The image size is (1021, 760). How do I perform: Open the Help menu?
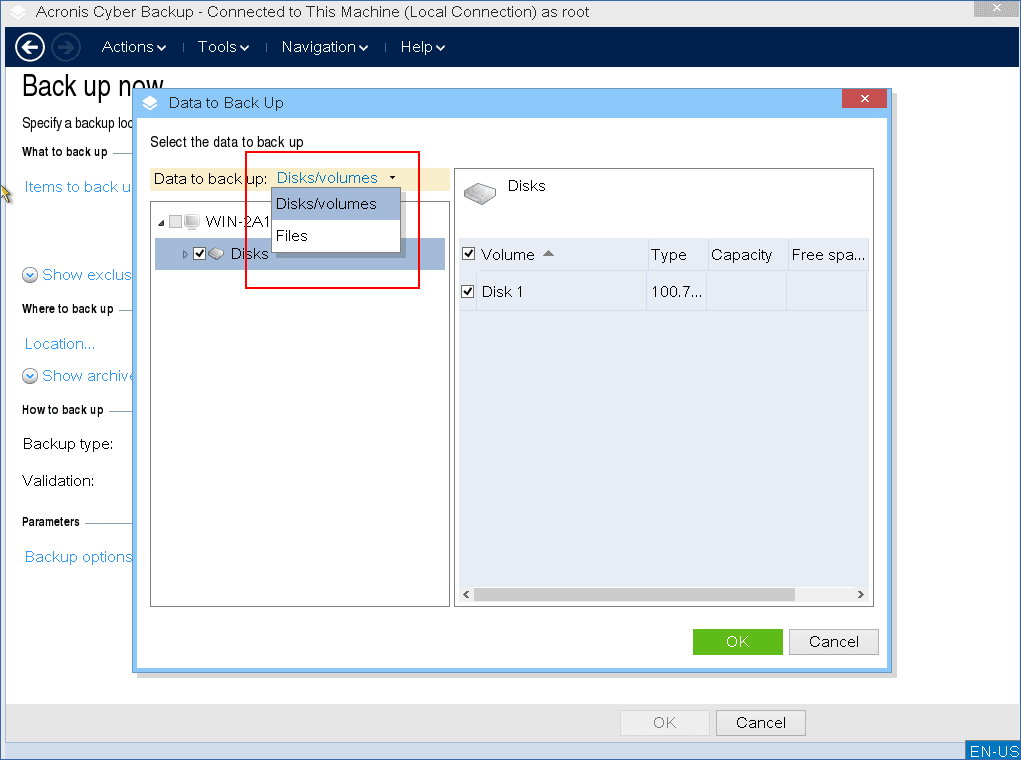[423, 47]
